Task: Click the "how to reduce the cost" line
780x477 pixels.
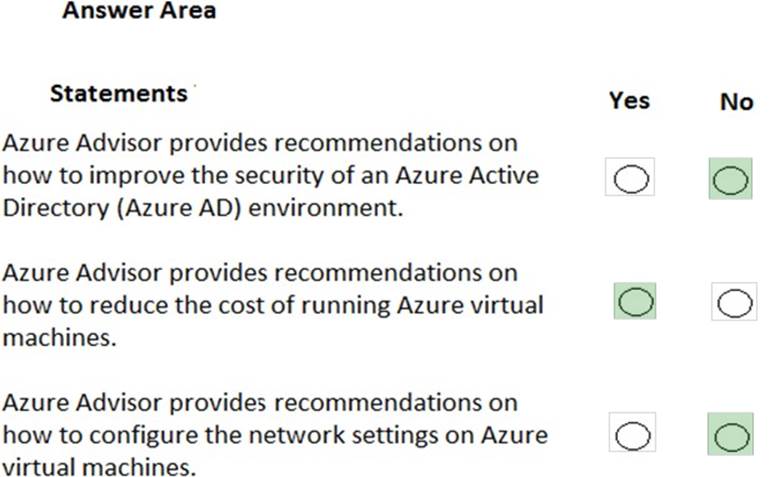Action: (272, 305)
